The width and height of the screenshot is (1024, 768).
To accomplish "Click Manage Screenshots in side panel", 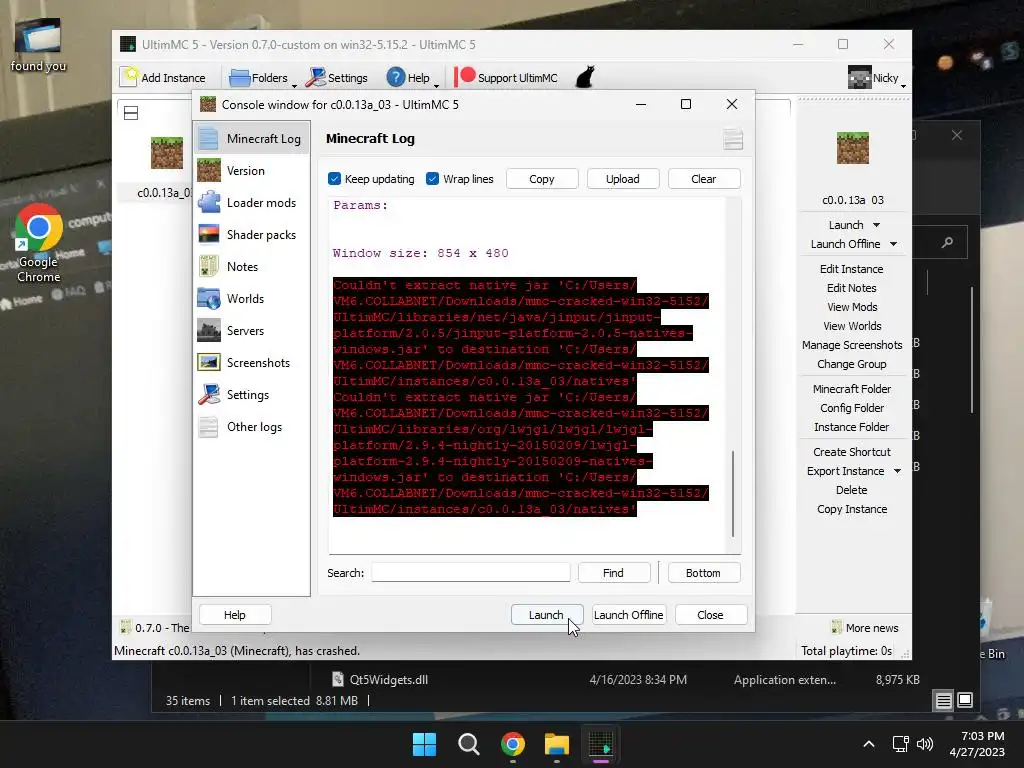I will coord(852,344).
